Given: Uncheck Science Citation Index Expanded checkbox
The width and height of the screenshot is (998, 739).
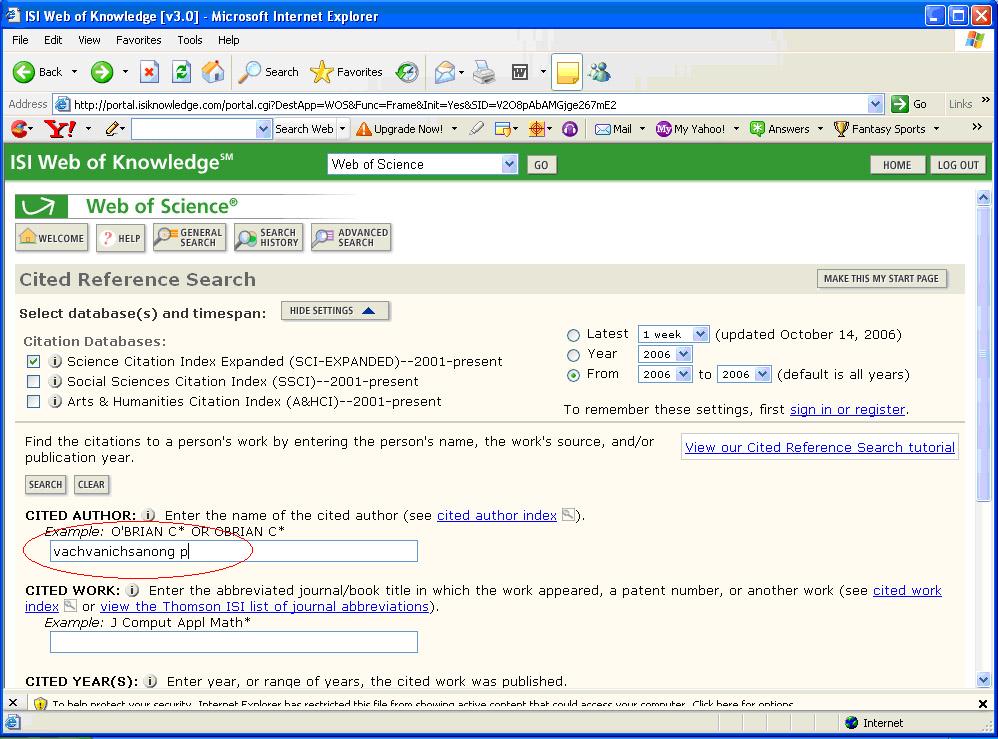Looking at the screenshot, I should click(34, 362).
